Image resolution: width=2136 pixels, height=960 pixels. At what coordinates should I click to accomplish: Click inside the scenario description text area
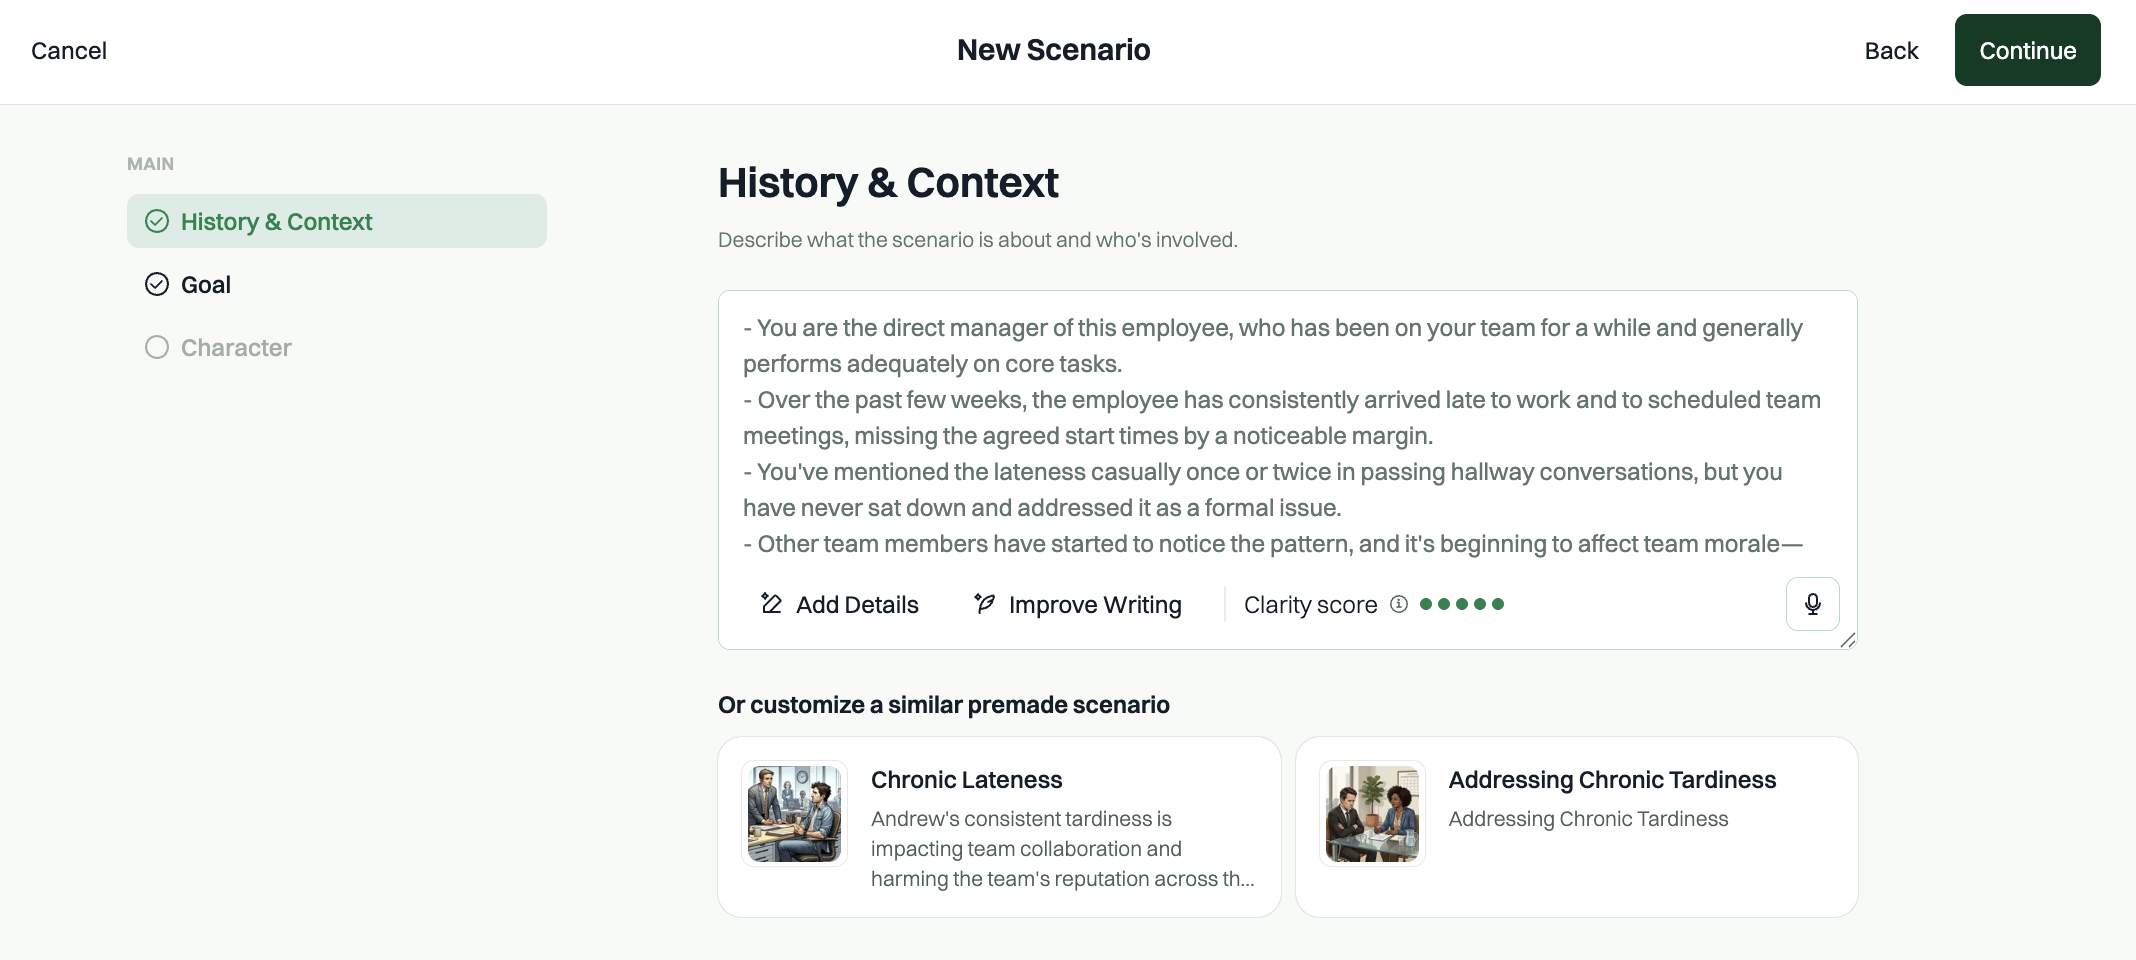tap(1287, 436)
